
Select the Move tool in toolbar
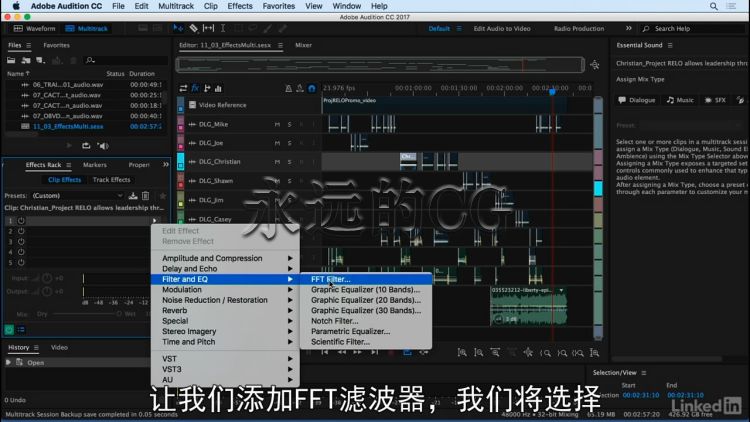coord(178,28)
